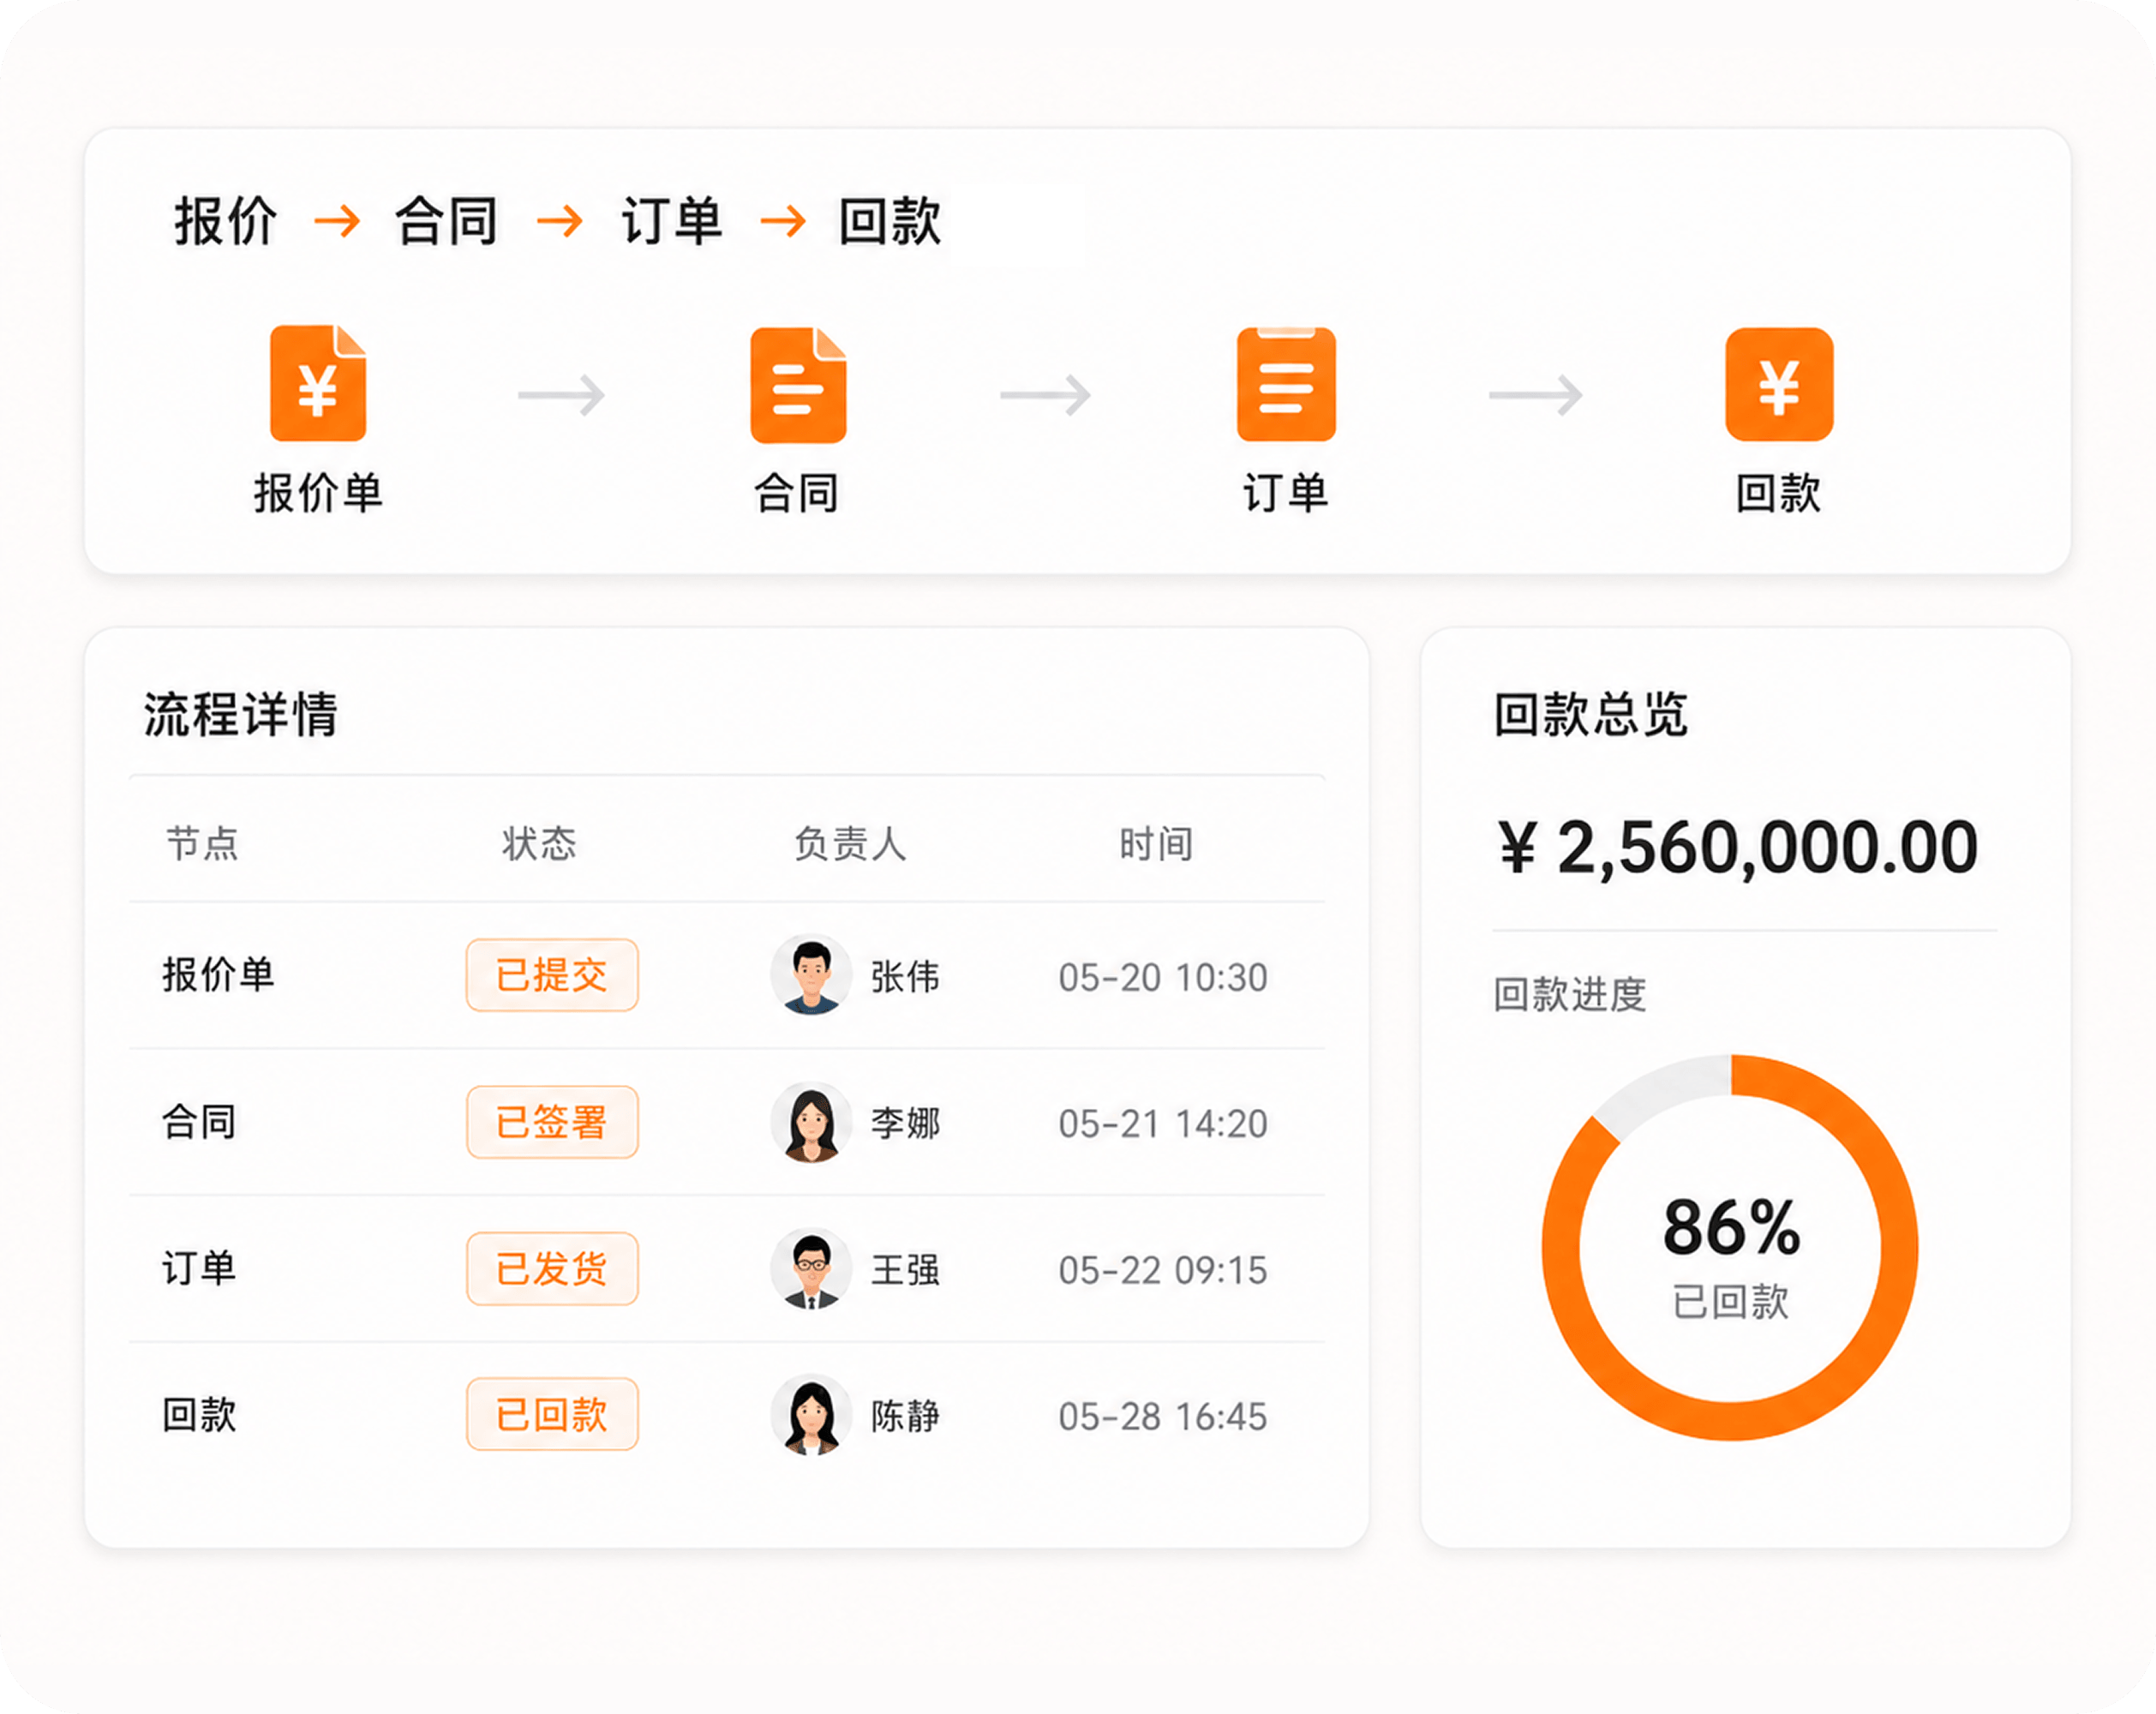The image size is (2156, 1714).
Task: Select 合同 in the header breadcrumb
Action: pos(447,221)
